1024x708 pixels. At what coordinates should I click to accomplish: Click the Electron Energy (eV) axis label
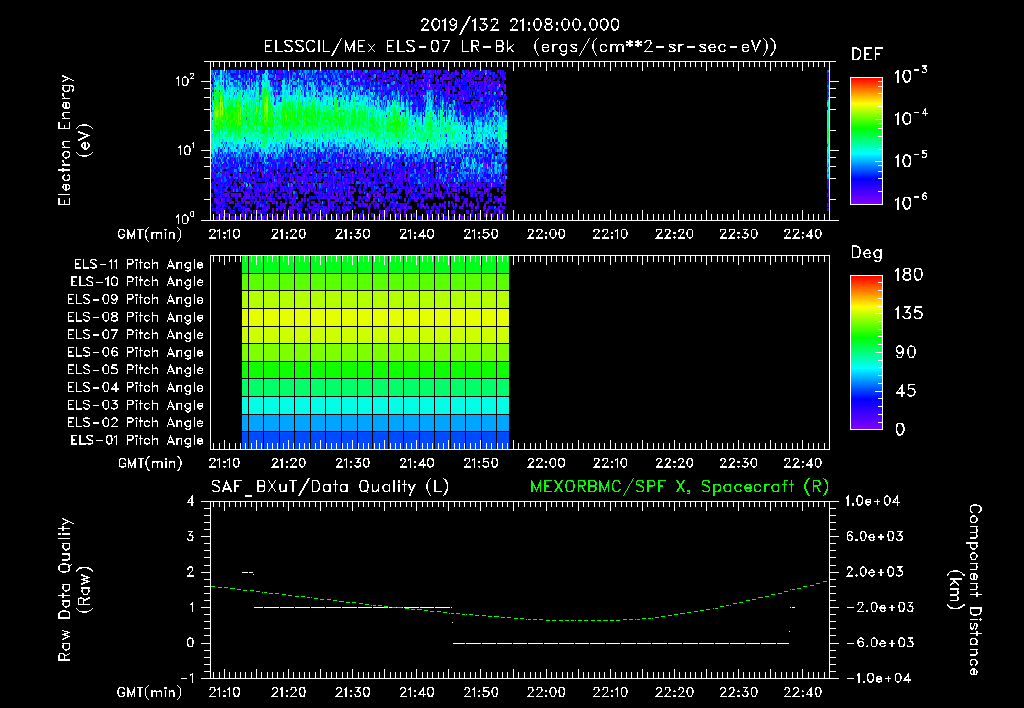coord(74,140)
